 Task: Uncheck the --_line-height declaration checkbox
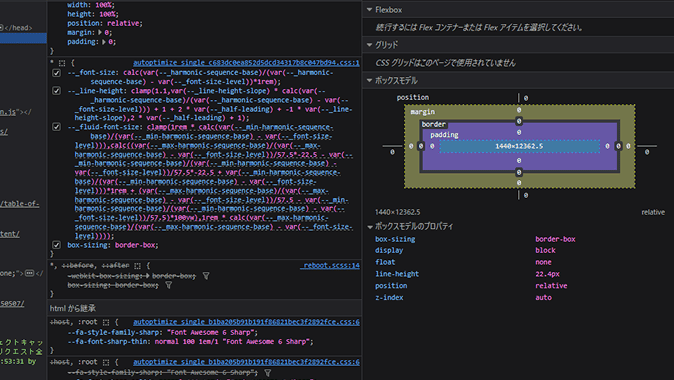tap(56, 91)
